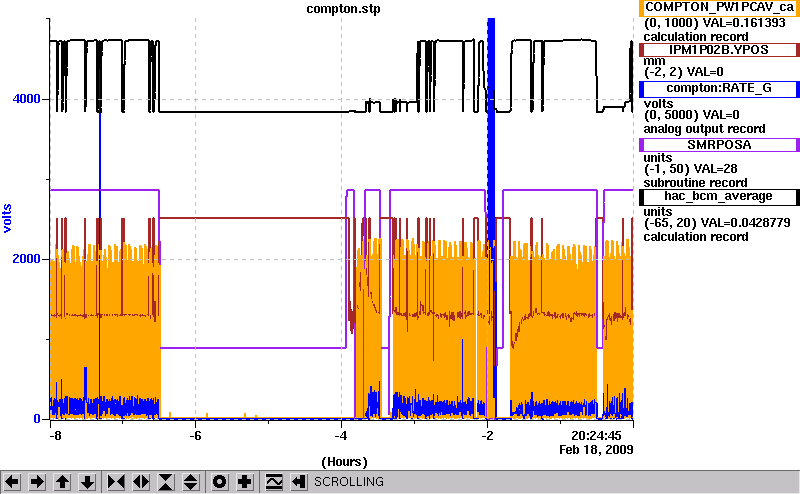
Task: Select the SMRPOSA legend entry
Action: [718, 145]
